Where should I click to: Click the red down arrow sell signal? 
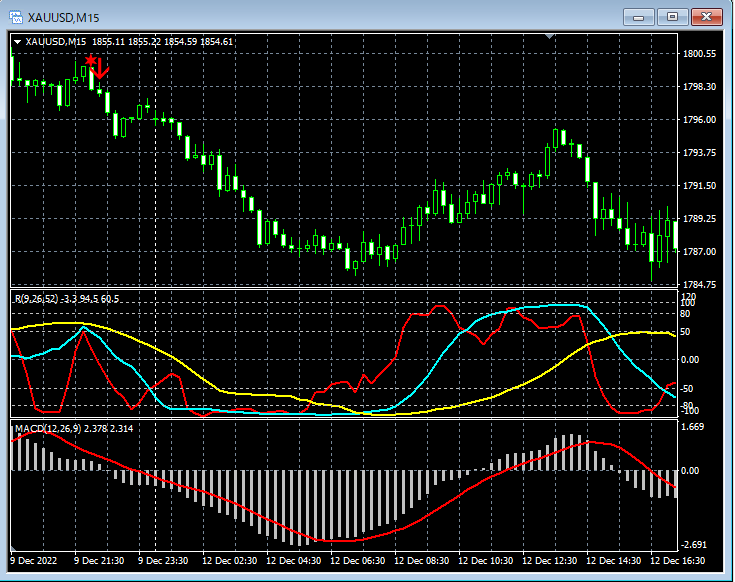pos(101,69)
